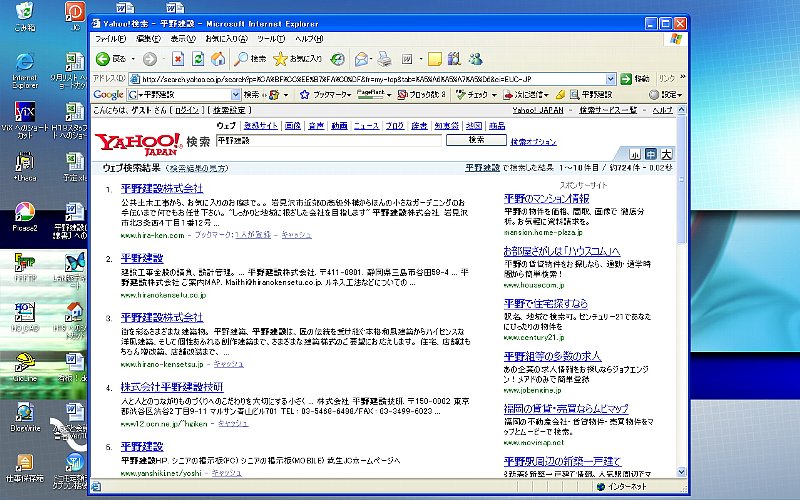Image resolution: width=800 pixels, height=500 pixels.
Task: Click the Google toolbar ブロック数 popup blocker
Action: pyautogui.click(x=421, y=95)
